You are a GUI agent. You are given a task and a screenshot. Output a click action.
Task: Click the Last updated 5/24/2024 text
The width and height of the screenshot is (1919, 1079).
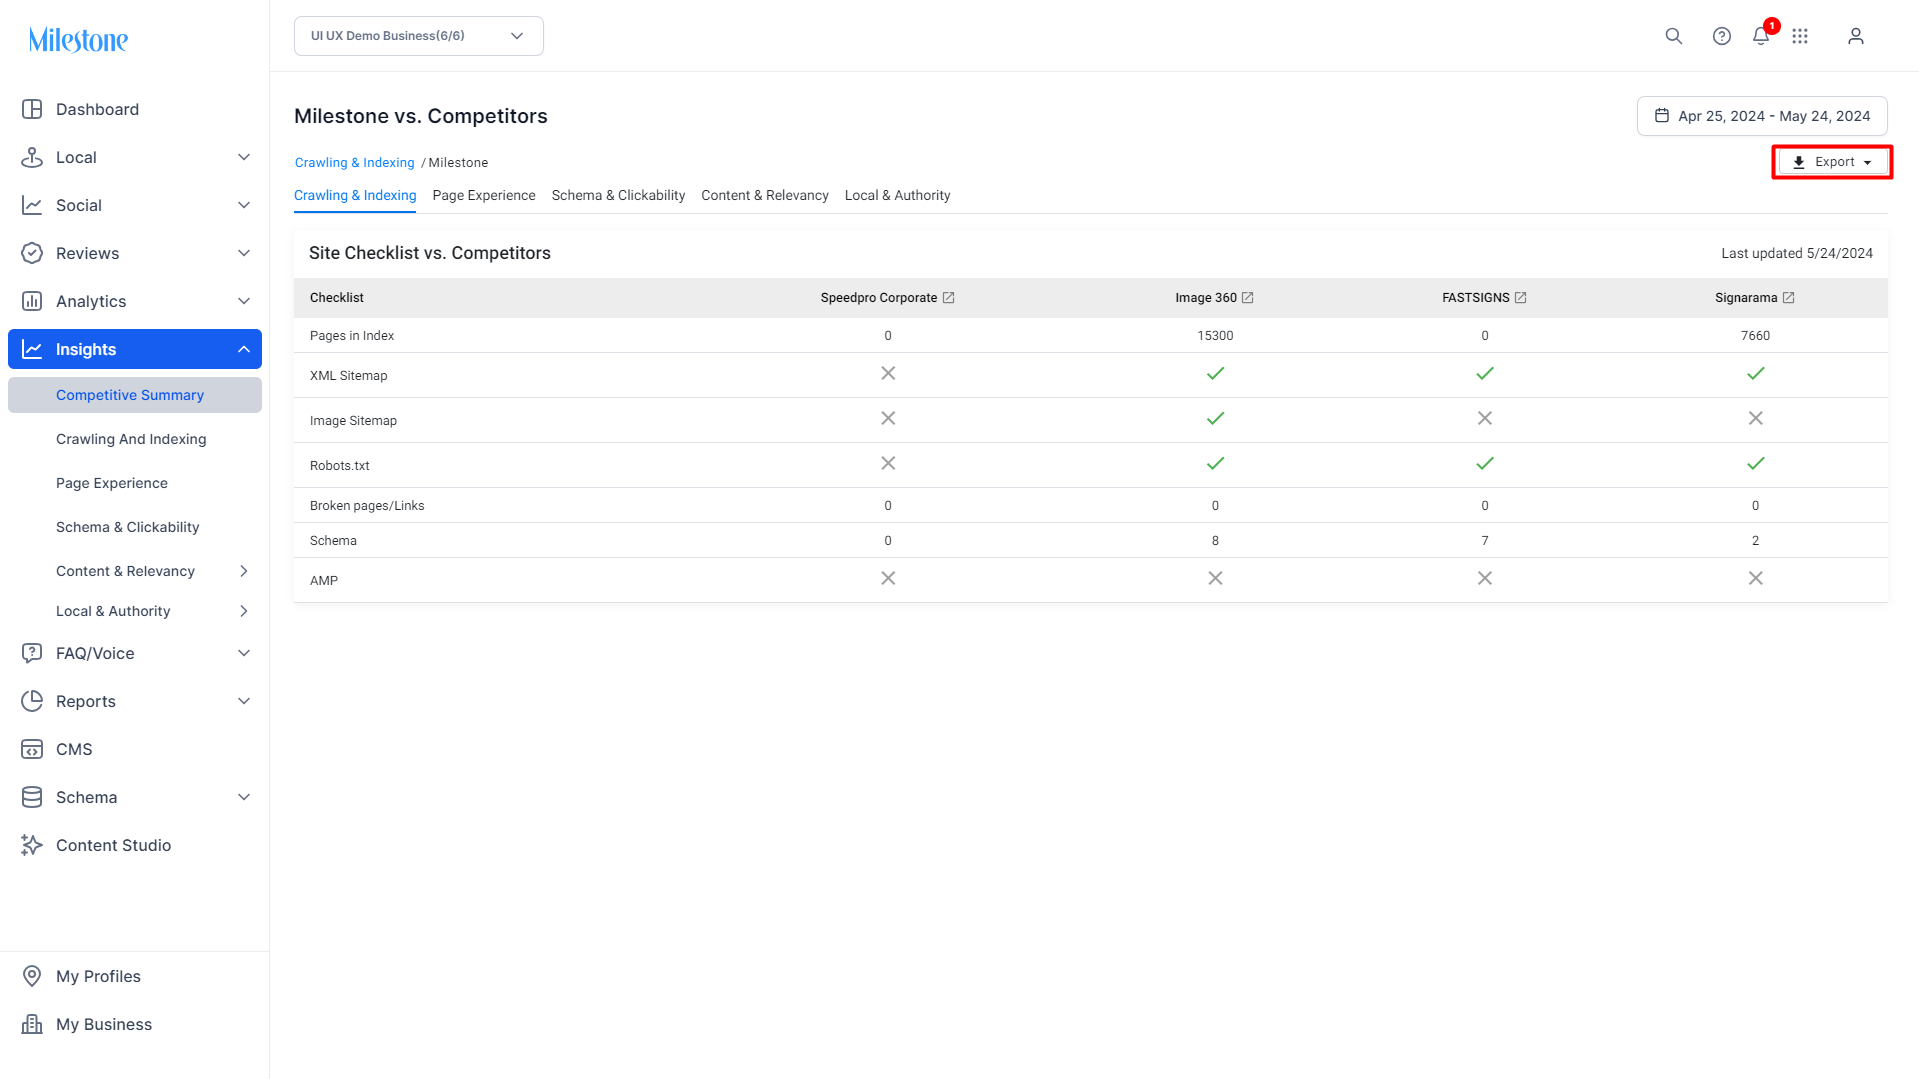[1796, 254]
